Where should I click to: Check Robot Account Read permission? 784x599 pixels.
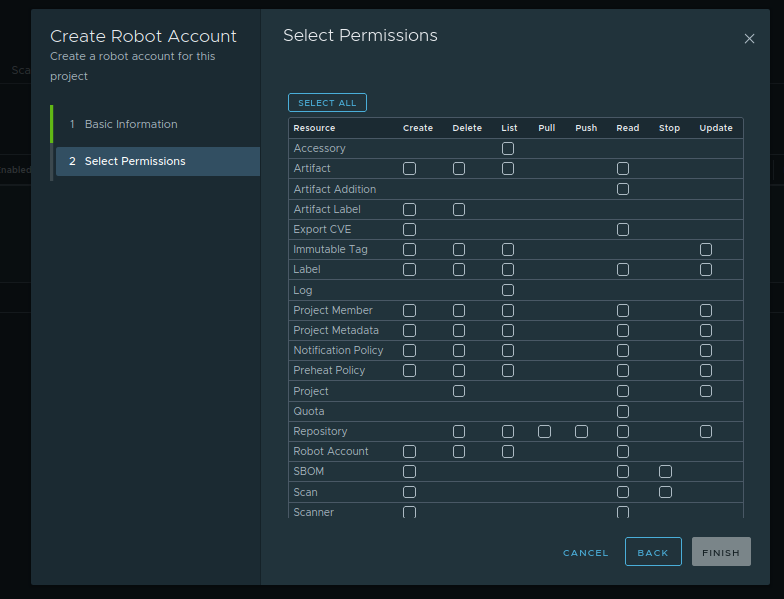coord(623,452)
